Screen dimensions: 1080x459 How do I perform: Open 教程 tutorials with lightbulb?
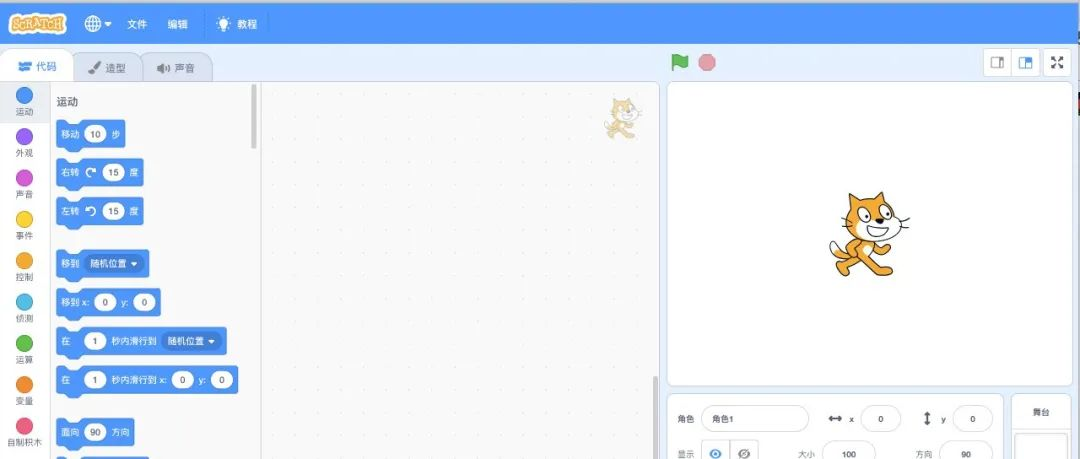[237, 24]
